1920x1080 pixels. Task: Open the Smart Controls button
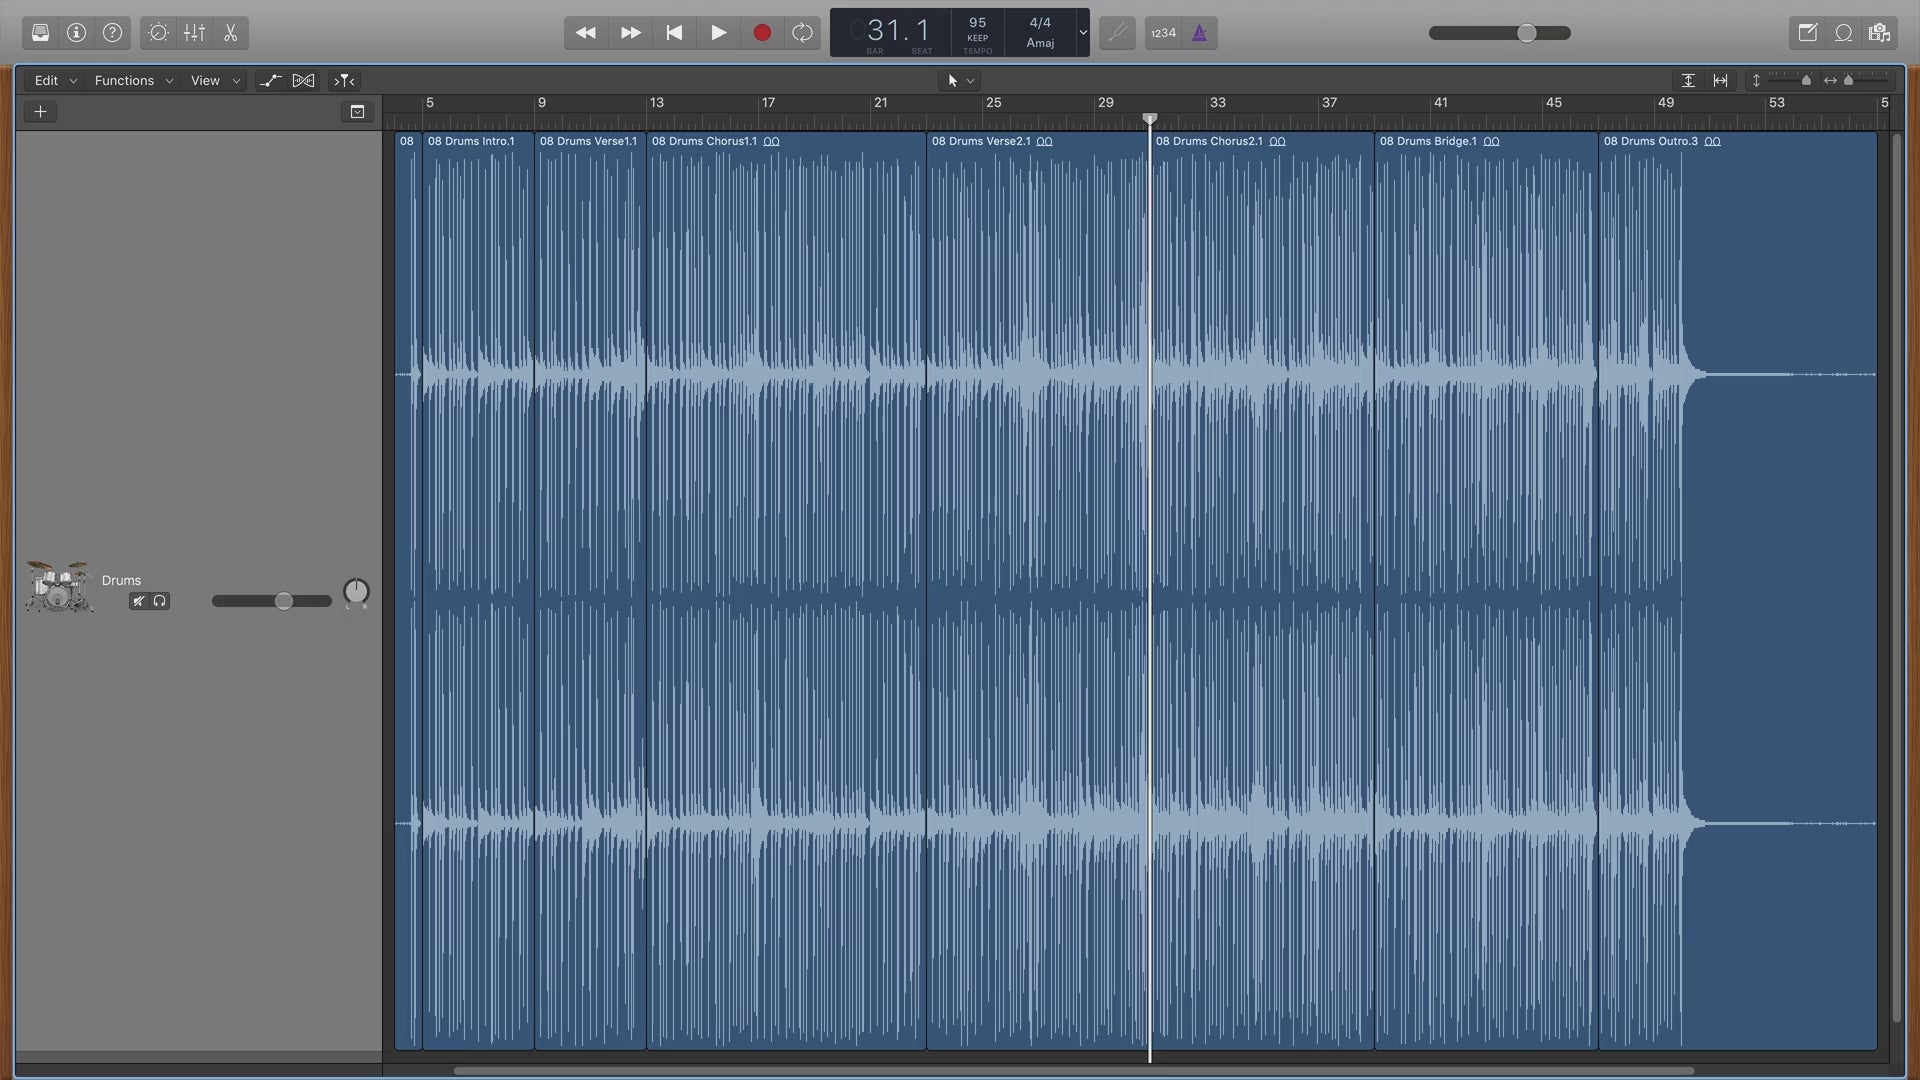[x=158, y=33]
